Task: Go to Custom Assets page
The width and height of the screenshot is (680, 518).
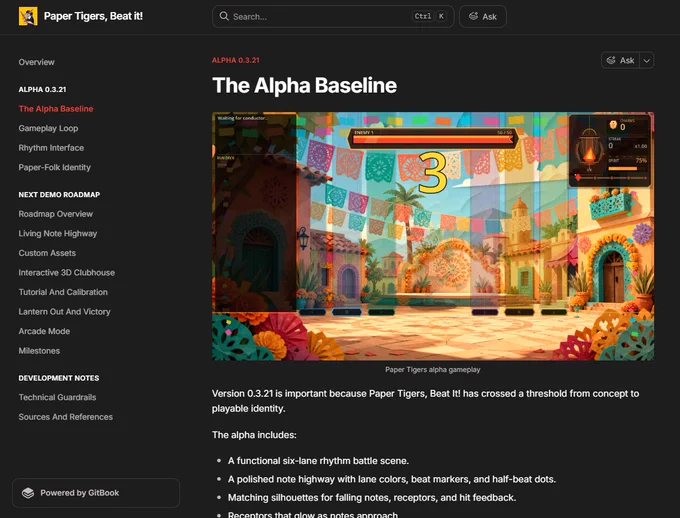Action: (47, 253)
